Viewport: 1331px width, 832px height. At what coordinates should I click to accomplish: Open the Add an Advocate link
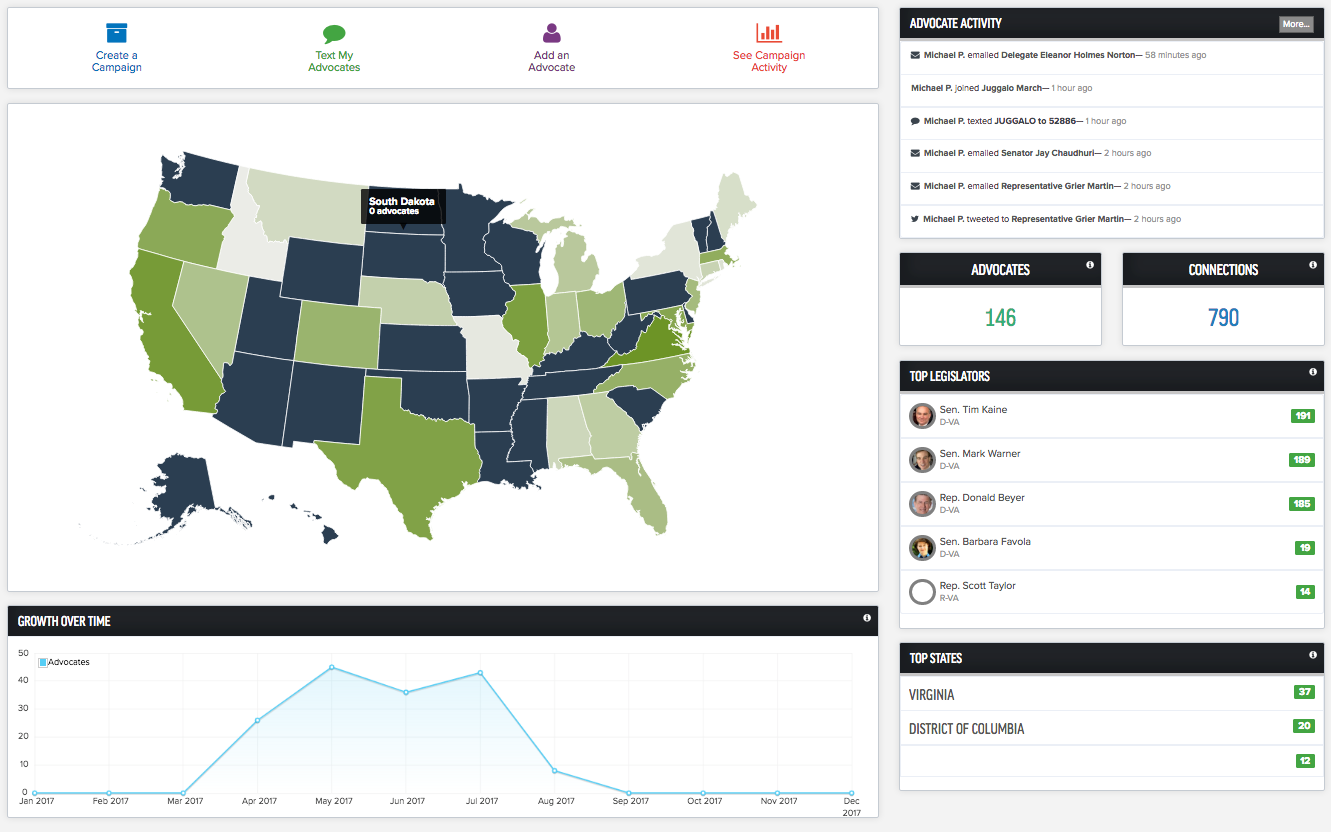552,61
